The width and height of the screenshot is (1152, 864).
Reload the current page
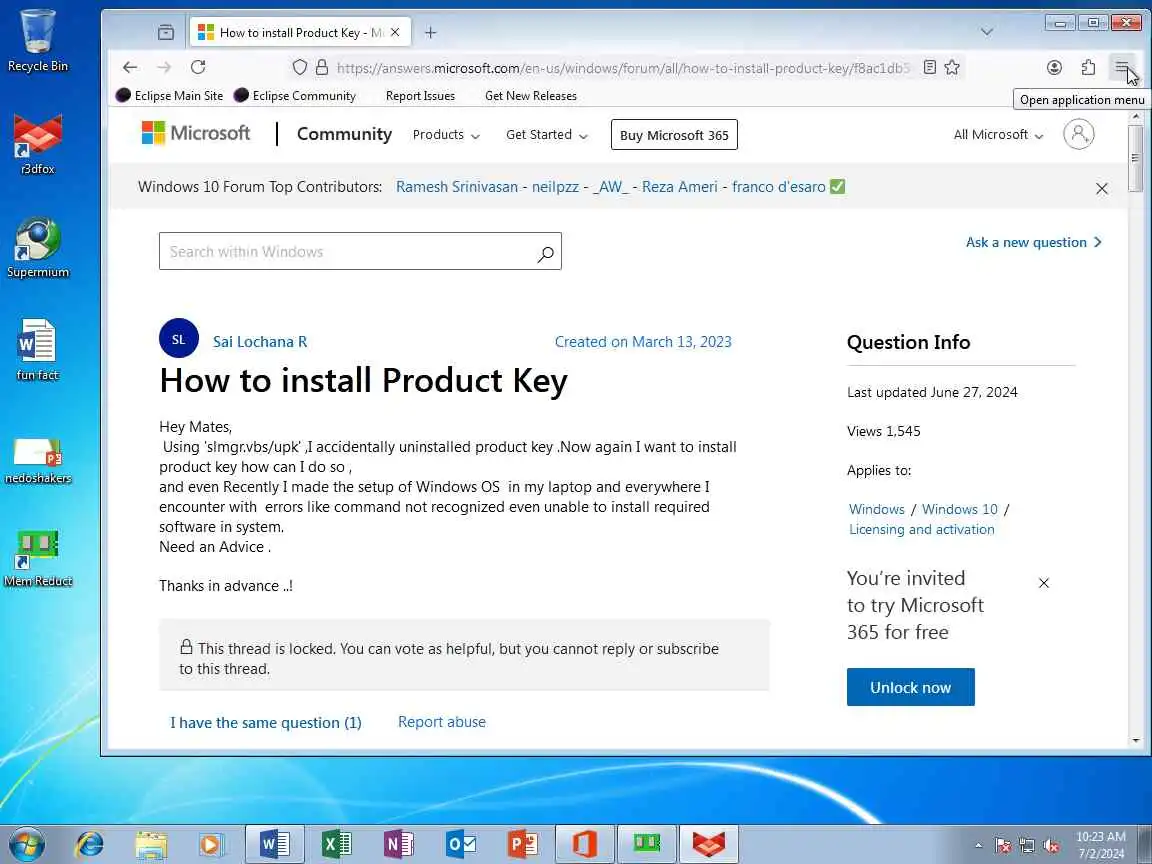(x=198, y=68)
